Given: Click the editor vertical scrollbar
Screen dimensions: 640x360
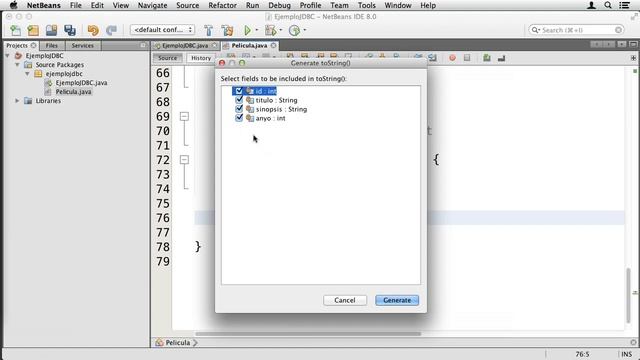Looking at the screenshot, I should tap(629, 295).
